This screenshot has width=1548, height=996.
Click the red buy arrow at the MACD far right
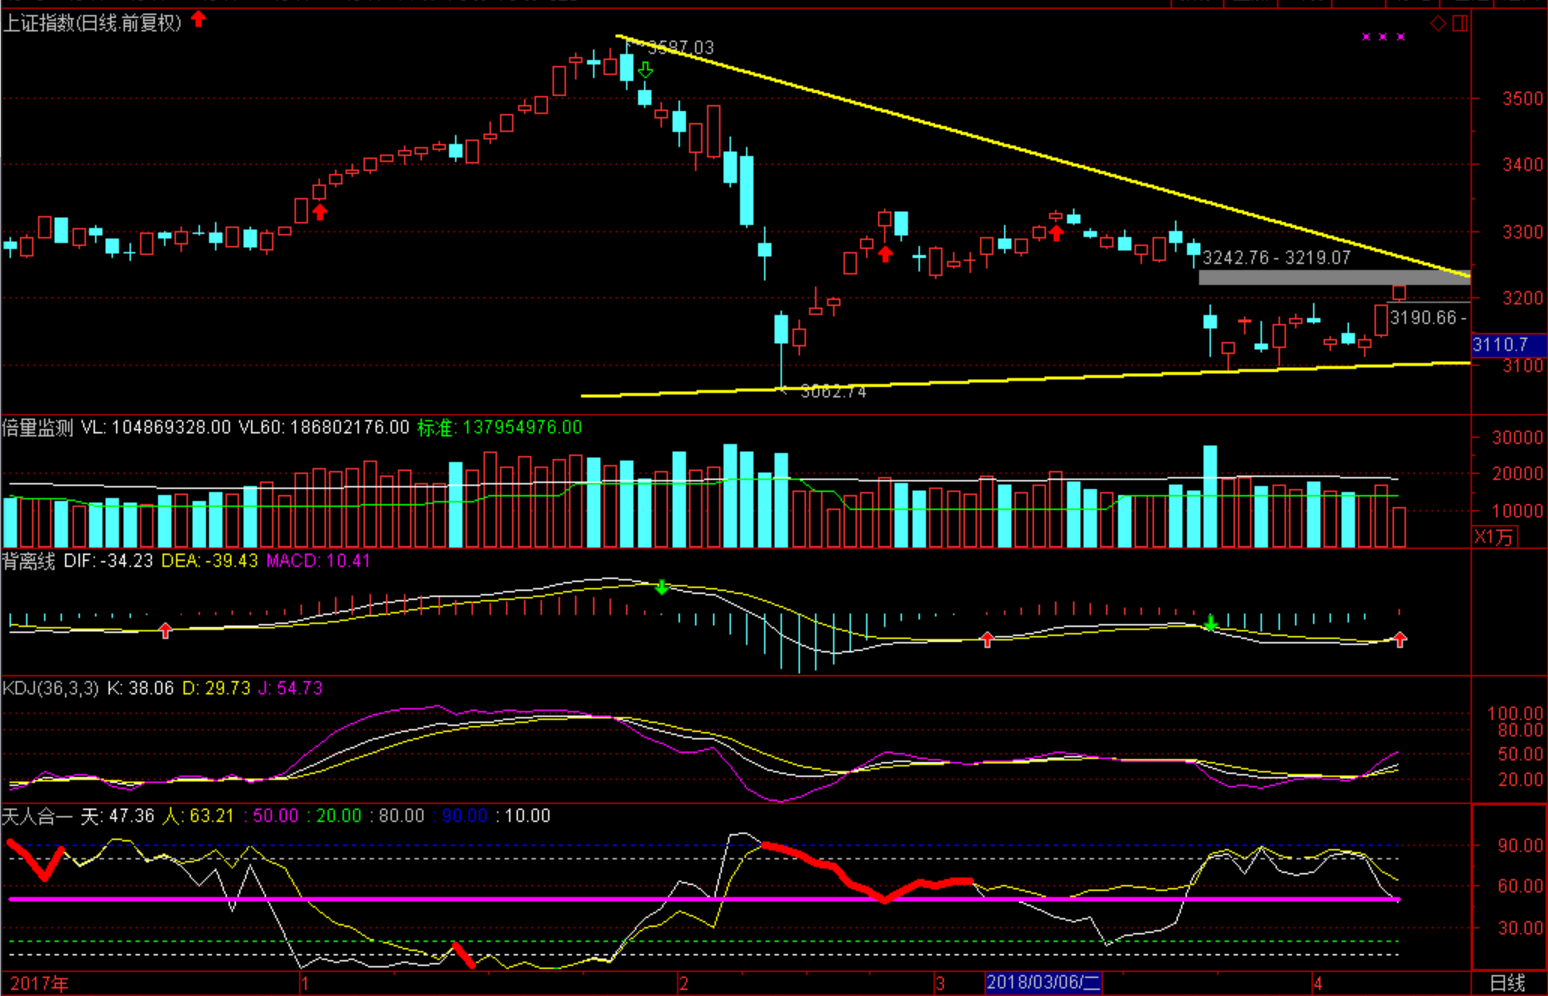(x=1400, y=639)
